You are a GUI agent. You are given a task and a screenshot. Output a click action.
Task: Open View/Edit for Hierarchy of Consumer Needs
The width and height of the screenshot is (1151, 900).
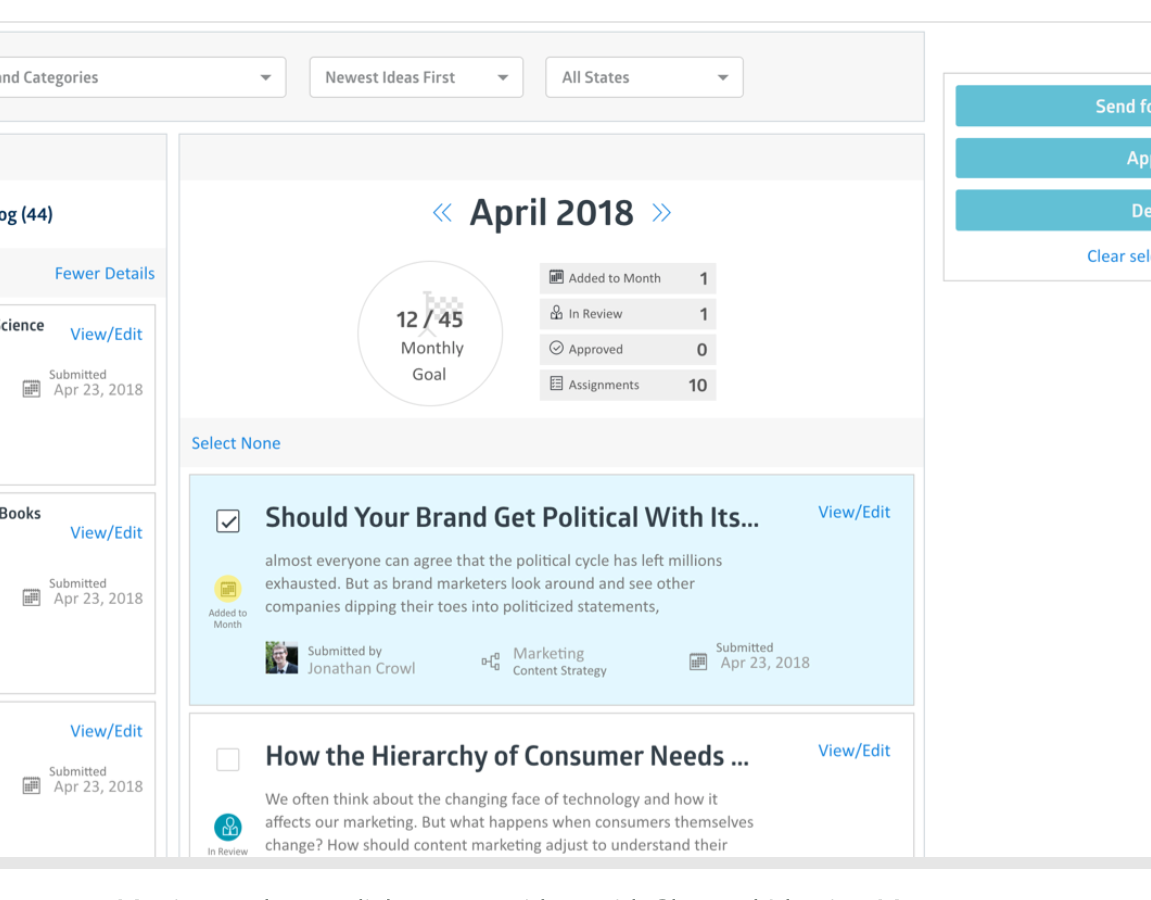pos(854,750)
